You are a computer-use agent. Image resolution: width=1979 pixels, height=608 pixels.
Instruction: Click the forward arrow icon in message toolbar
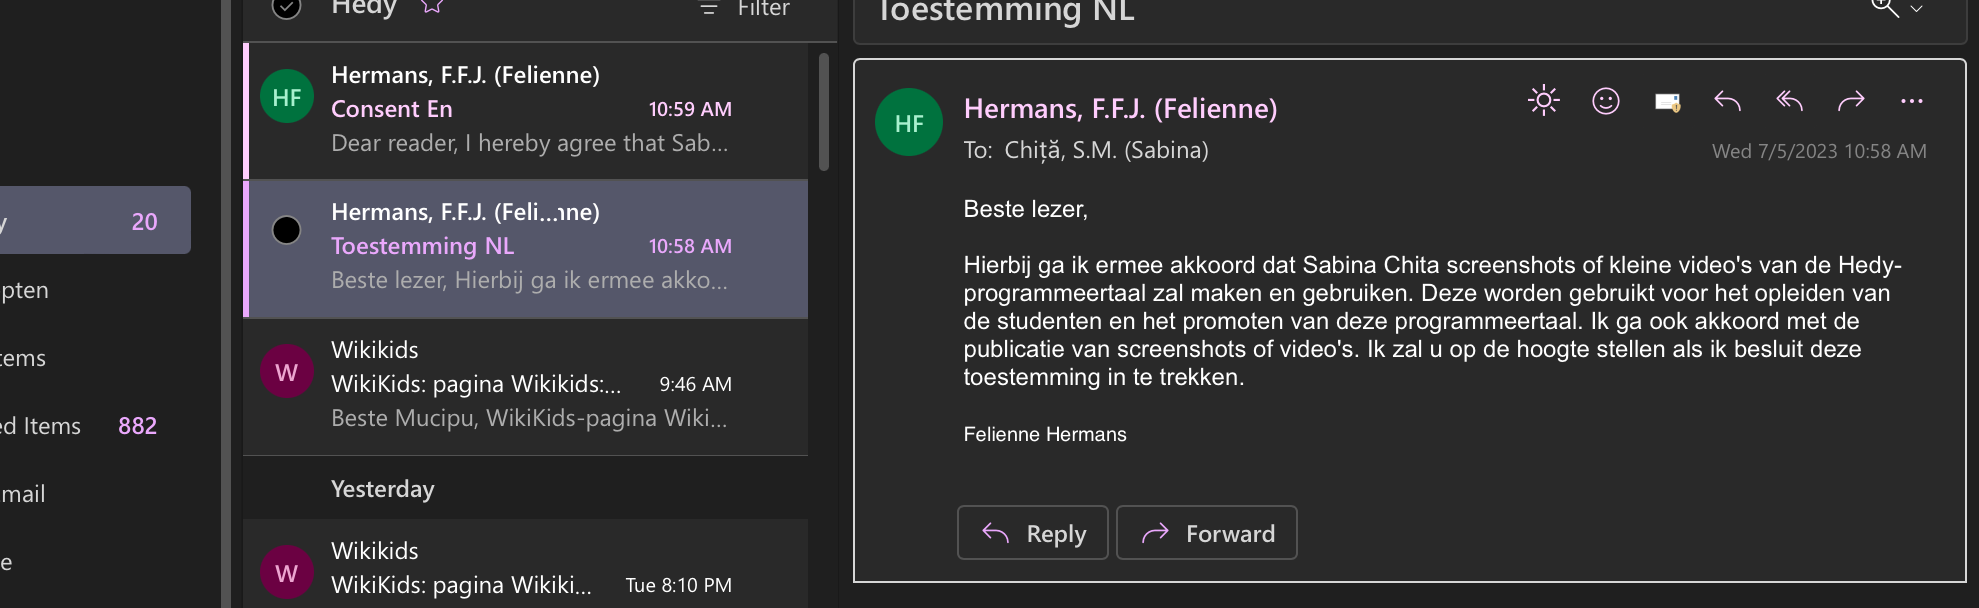click(x=1851, y=101)
